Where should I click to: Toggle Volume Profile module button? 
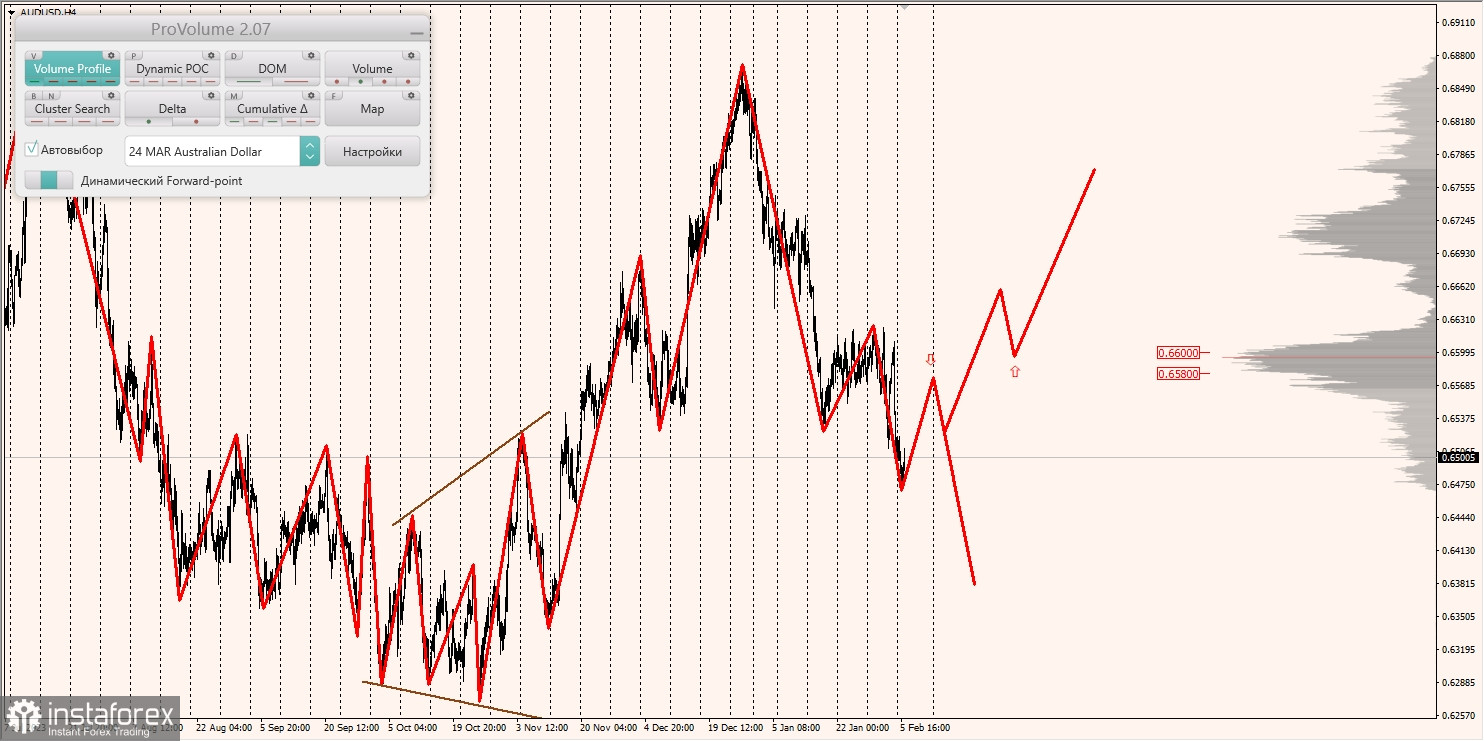[x=72, y=69]
